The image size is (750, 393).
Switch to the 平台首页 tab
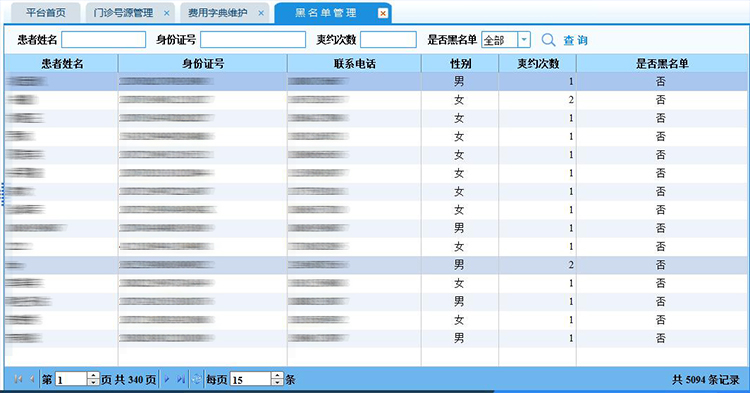point(45,13)
